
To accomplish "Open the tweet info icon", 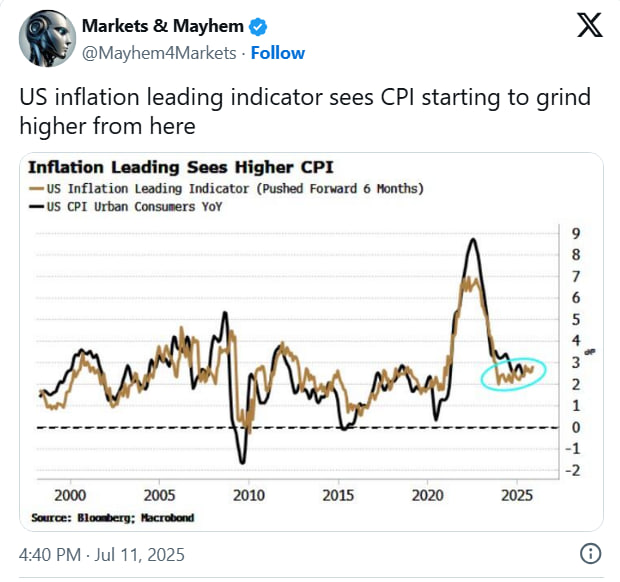I will point(591,553).
